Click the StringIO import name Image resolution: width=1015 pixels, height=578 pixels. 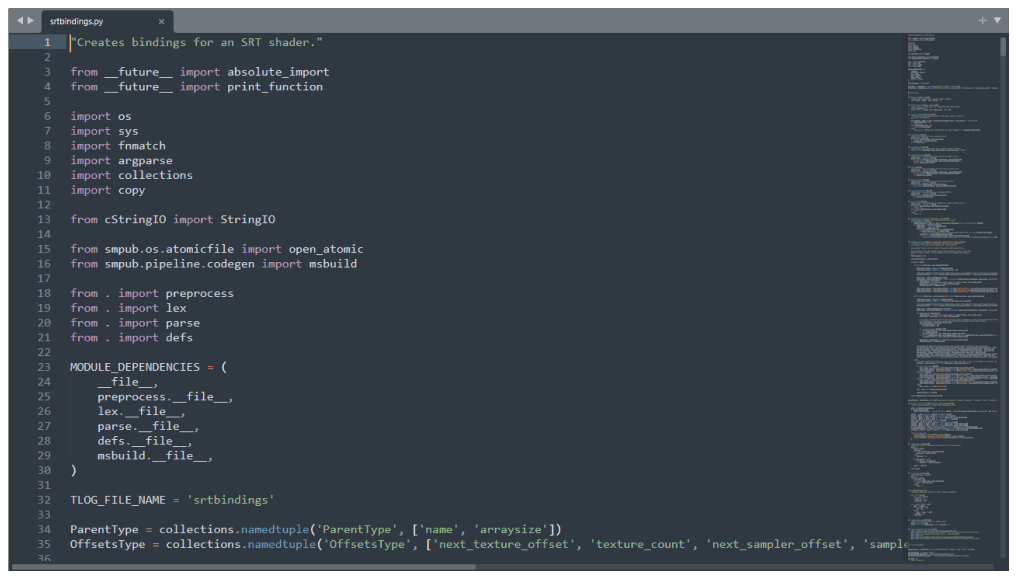[x=248, y=219]
